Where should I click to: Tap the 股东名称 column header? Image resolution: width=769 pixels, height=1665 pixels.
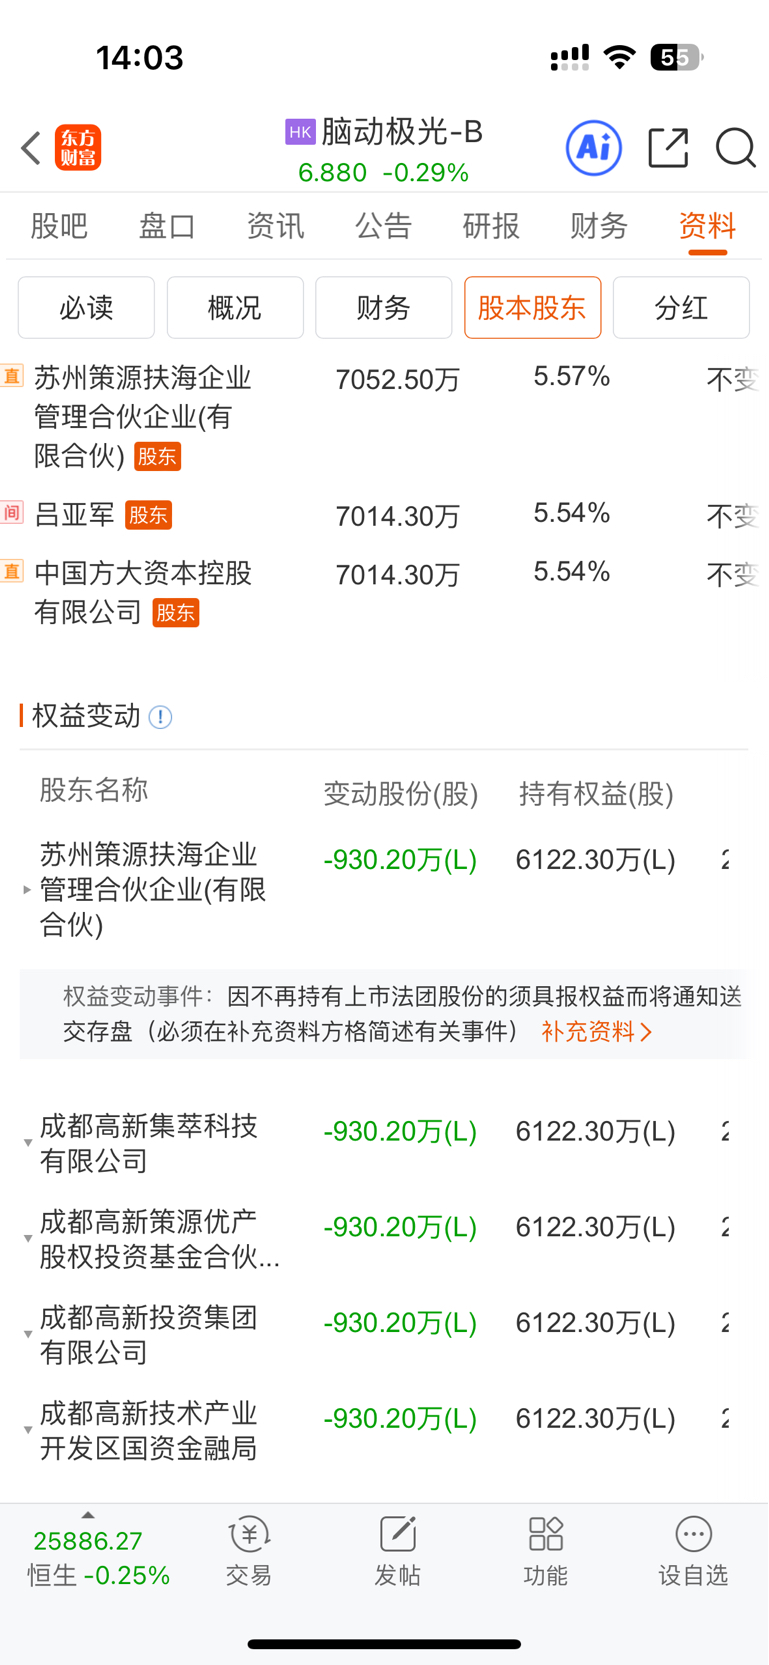coord(94,790)
